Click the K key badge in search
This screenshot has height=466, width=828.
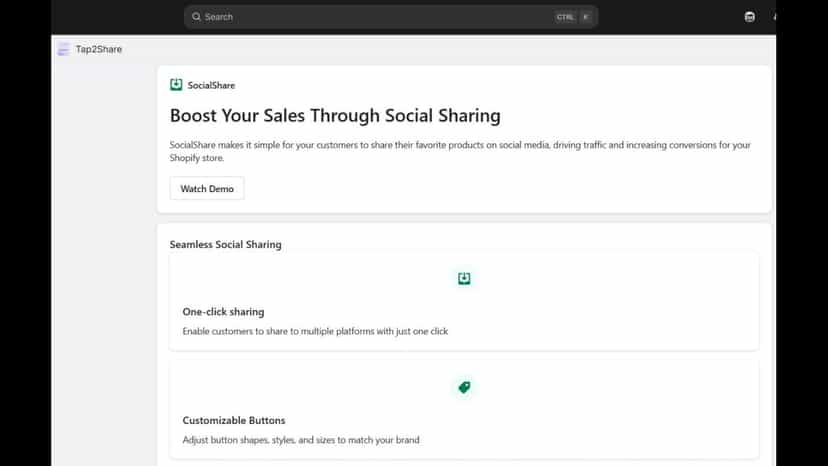click(586, 17)
